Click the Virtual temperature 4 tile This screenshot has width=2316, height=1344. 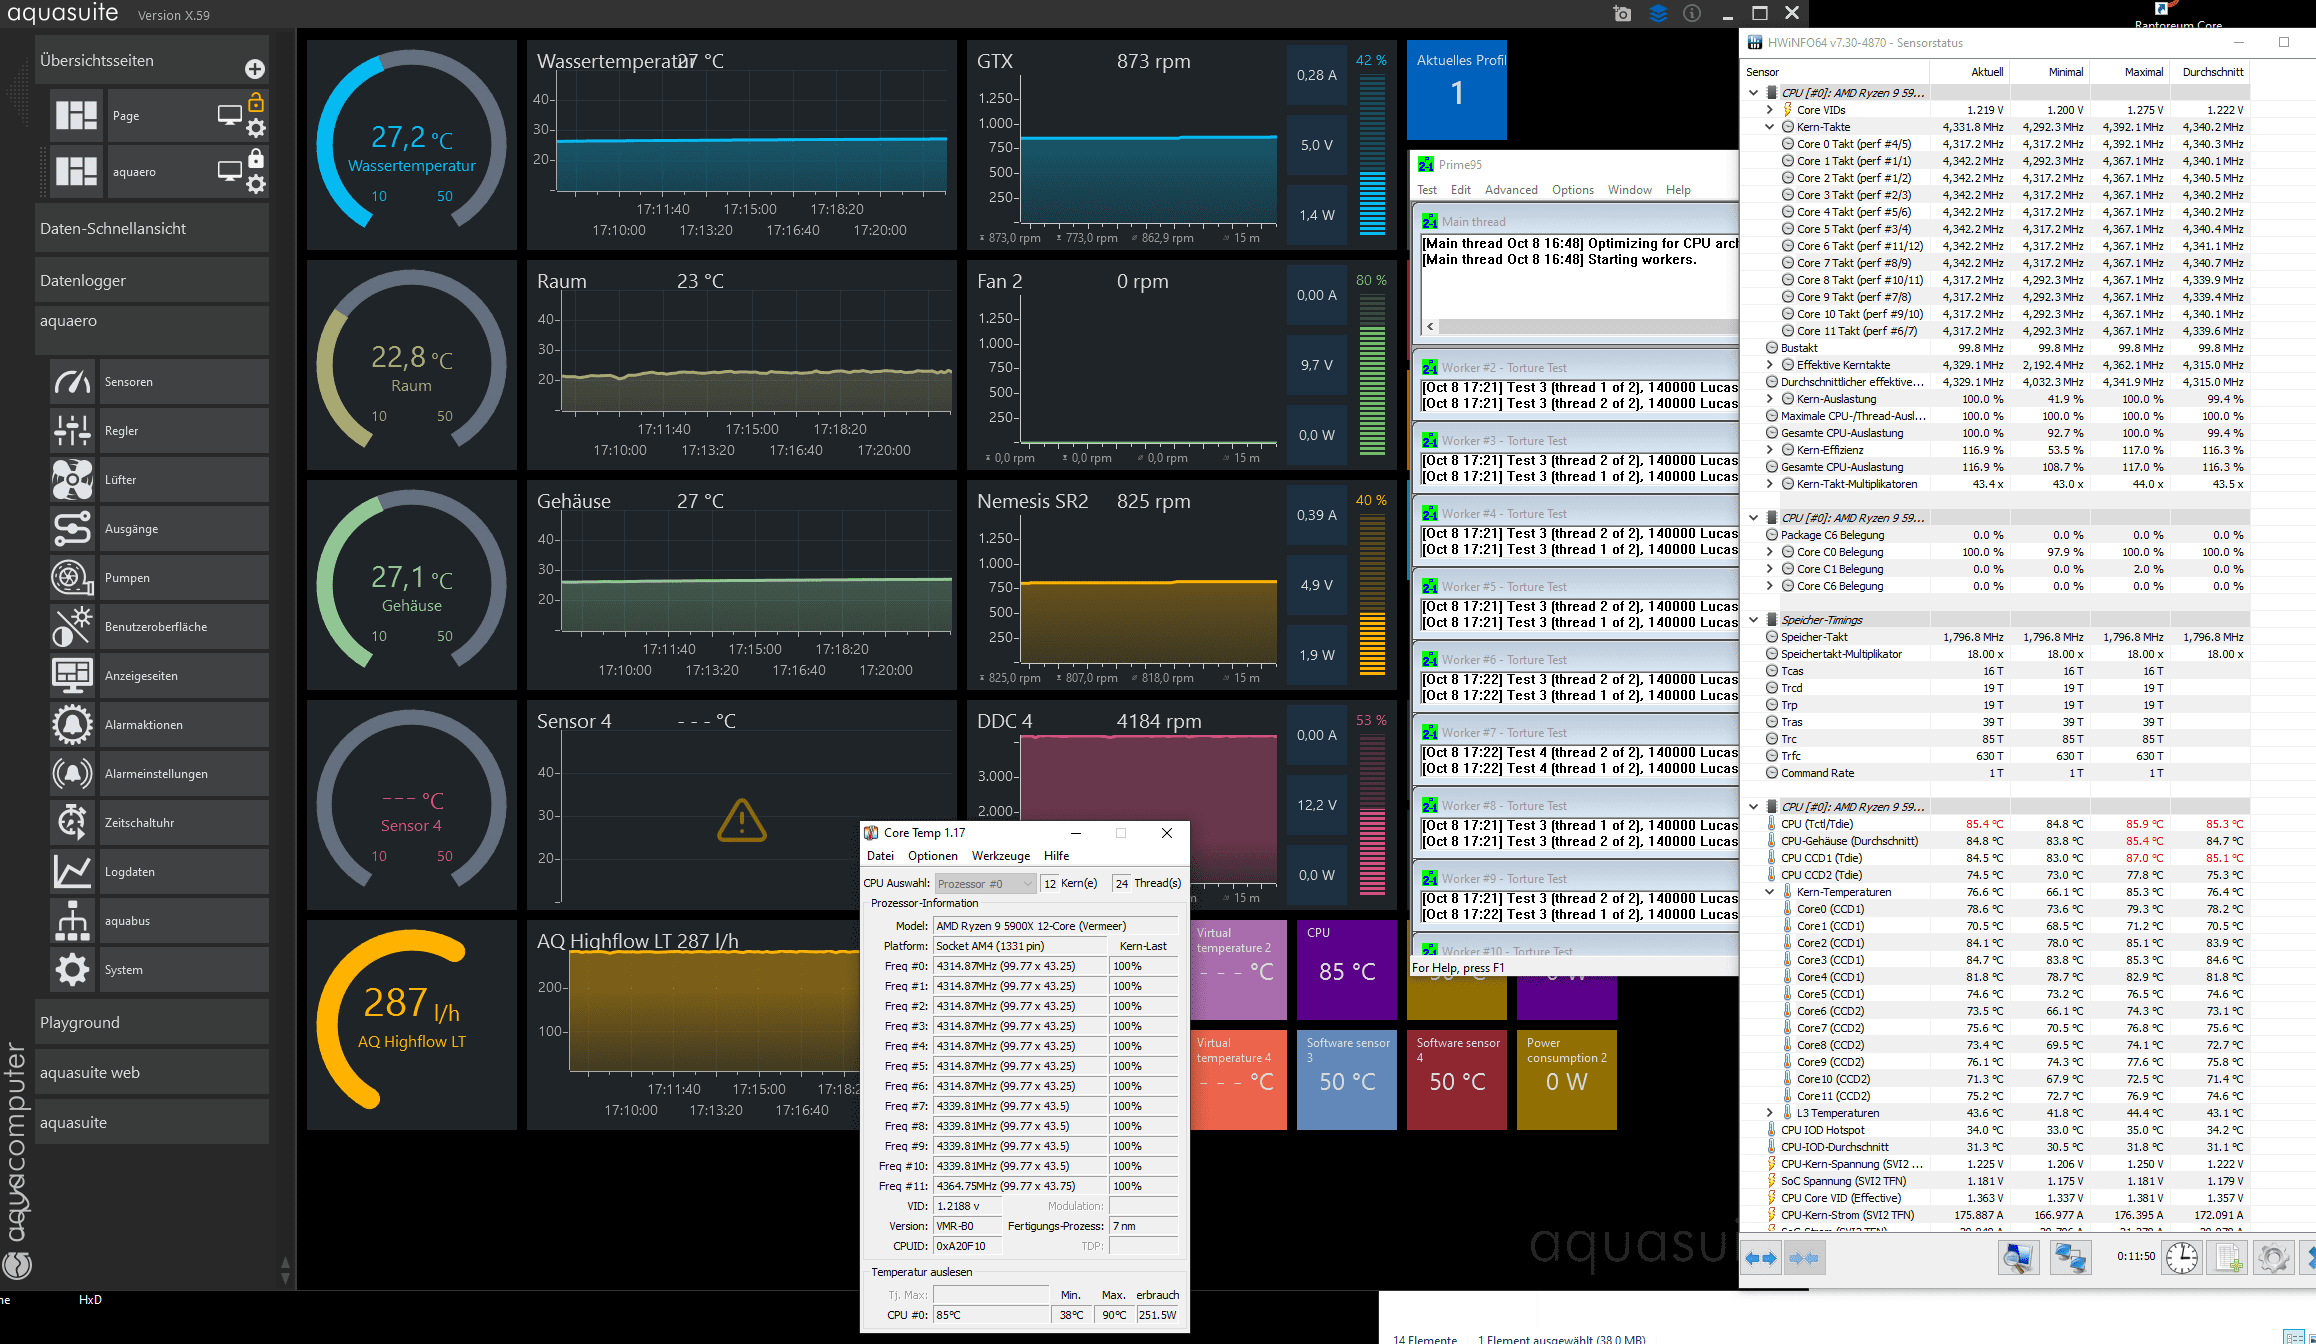[1238, 1080]
